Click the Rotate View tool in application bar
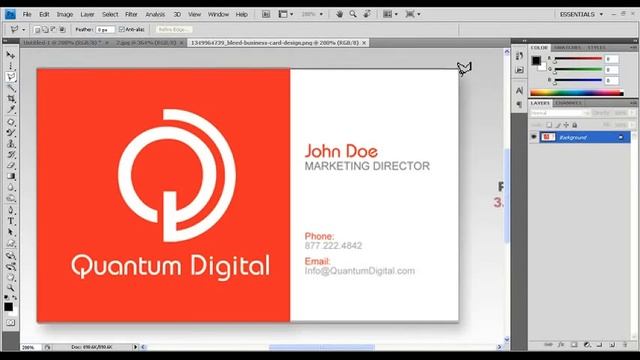The image size is (640, 360). point(367,14)
